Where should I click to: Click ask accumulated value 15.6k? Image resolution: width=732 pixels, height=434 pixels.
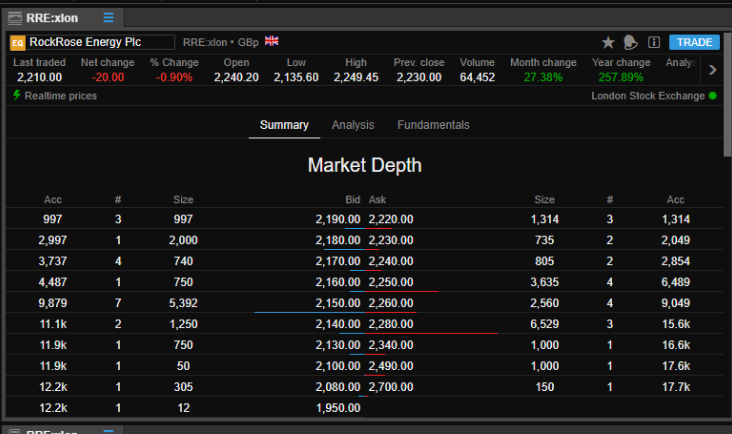tap(676, 324)
